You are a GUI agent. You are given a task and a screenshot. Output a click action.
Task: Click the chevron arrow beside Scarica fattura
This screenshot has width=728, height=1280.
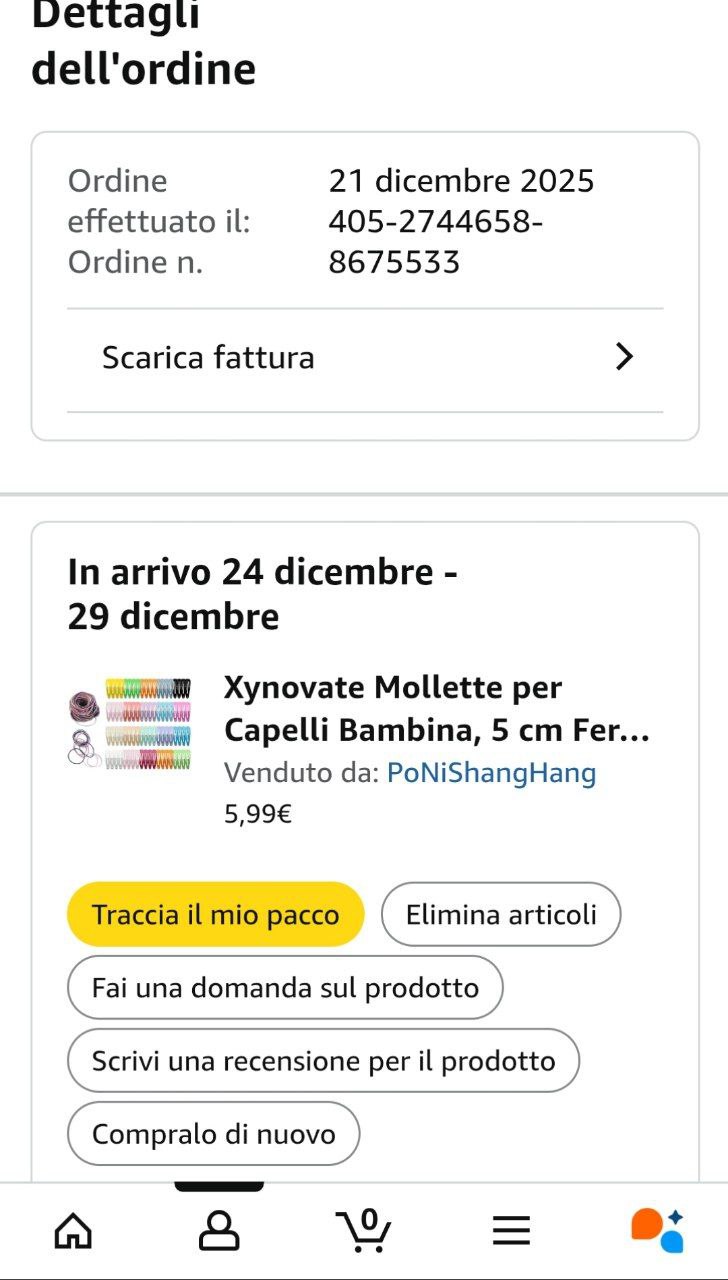click(x=624, y=357)
